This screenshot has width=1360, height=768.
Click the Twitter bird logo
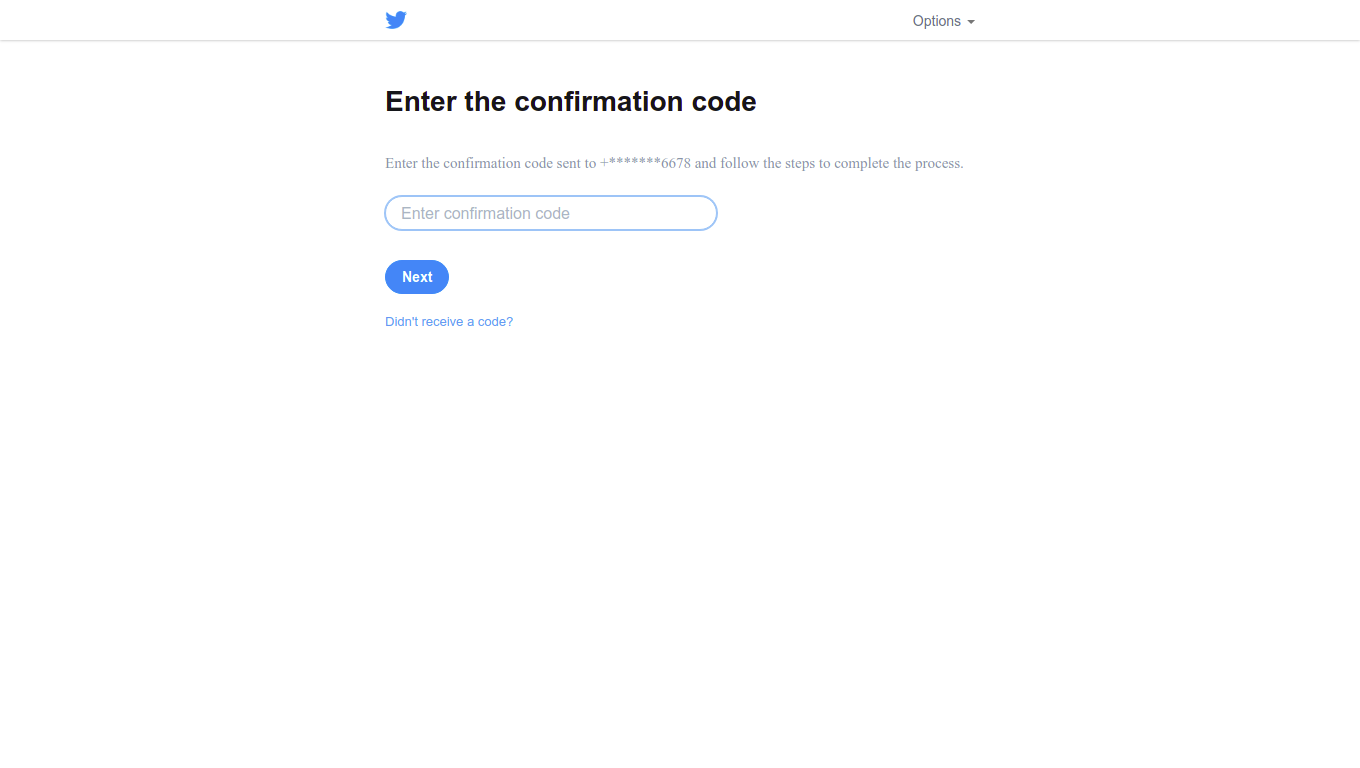tap(396, 20)
